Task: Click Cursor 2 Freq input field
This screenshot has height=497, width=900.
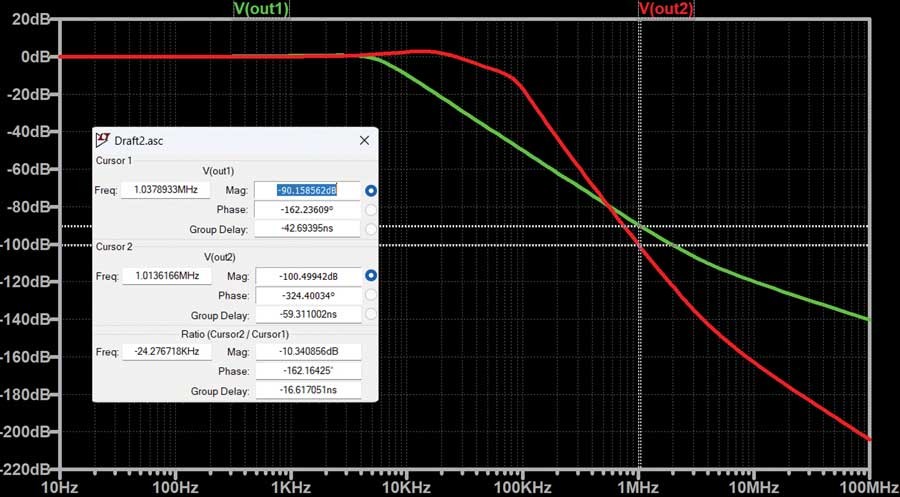Action: tap(166, 275)
